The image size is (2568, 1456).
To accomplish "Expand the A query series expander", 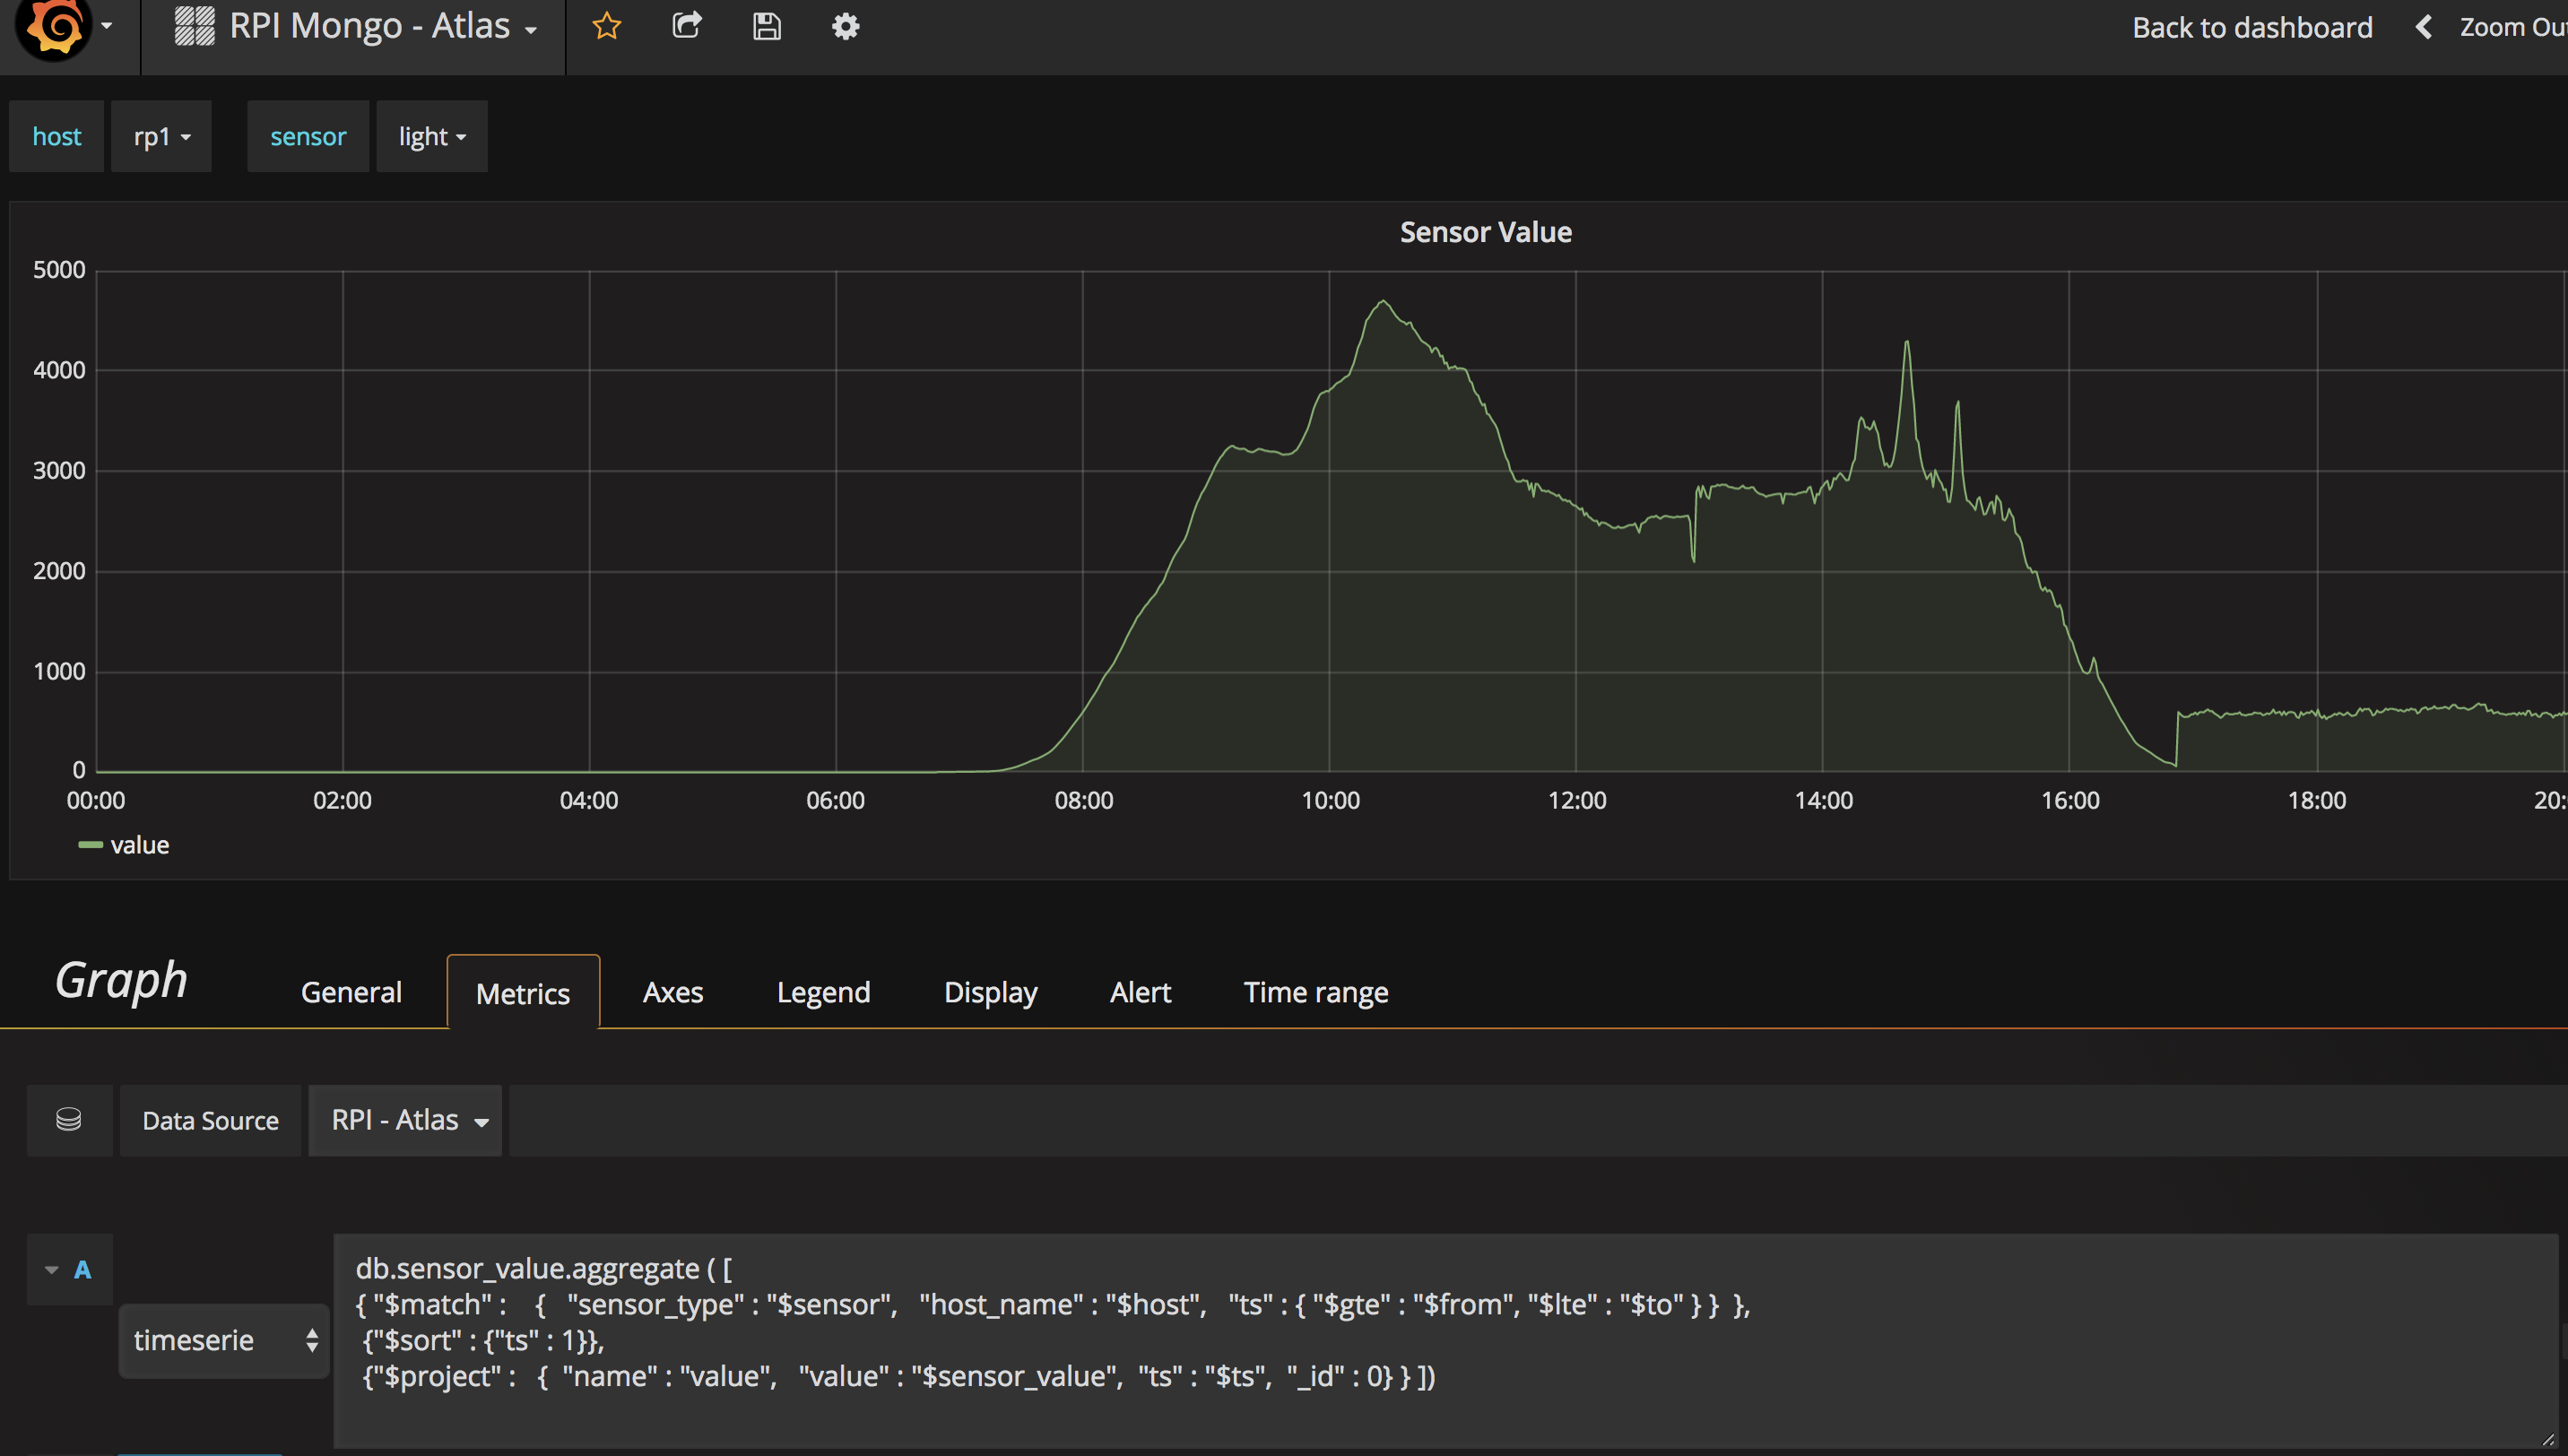I will coord(51,1268).
